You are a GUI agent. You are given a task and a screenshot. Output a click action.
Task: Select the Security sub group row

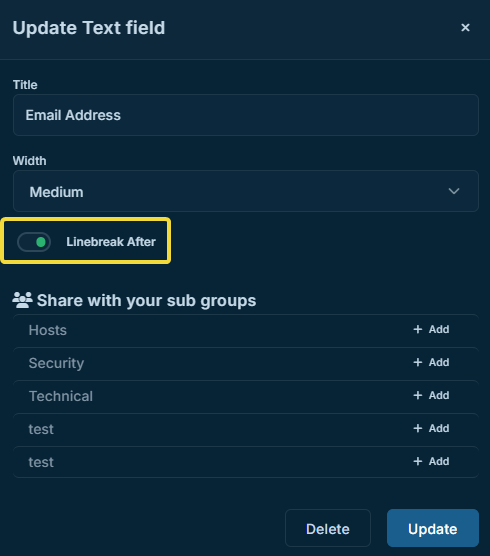click(x=246, y=363)
